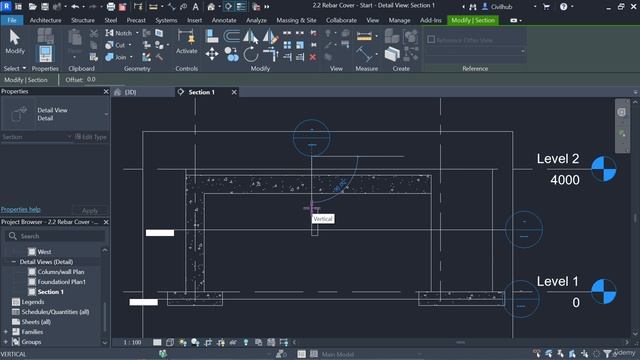Click the Activate controls button
The width and height of the screenshot is (640, 360).
[x=187, y=42]
